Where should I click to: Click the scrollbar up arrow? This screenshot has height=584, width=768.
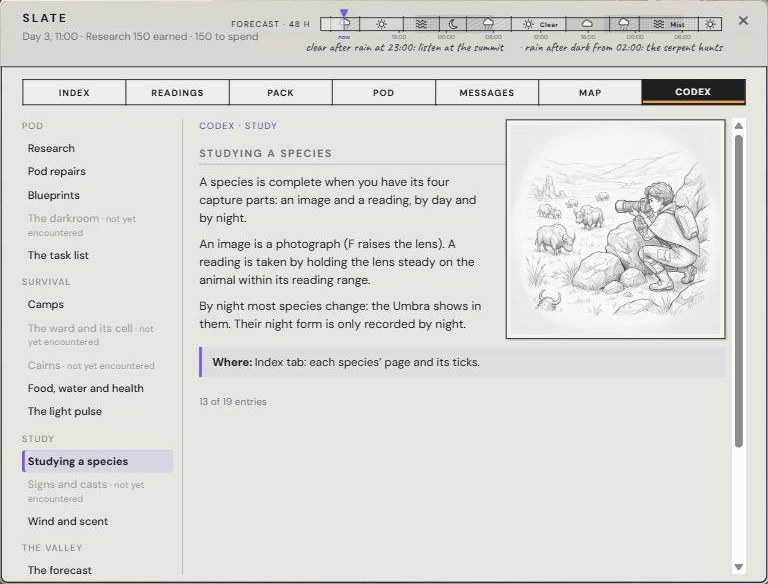pyautogui.click(x=739, y=126)
